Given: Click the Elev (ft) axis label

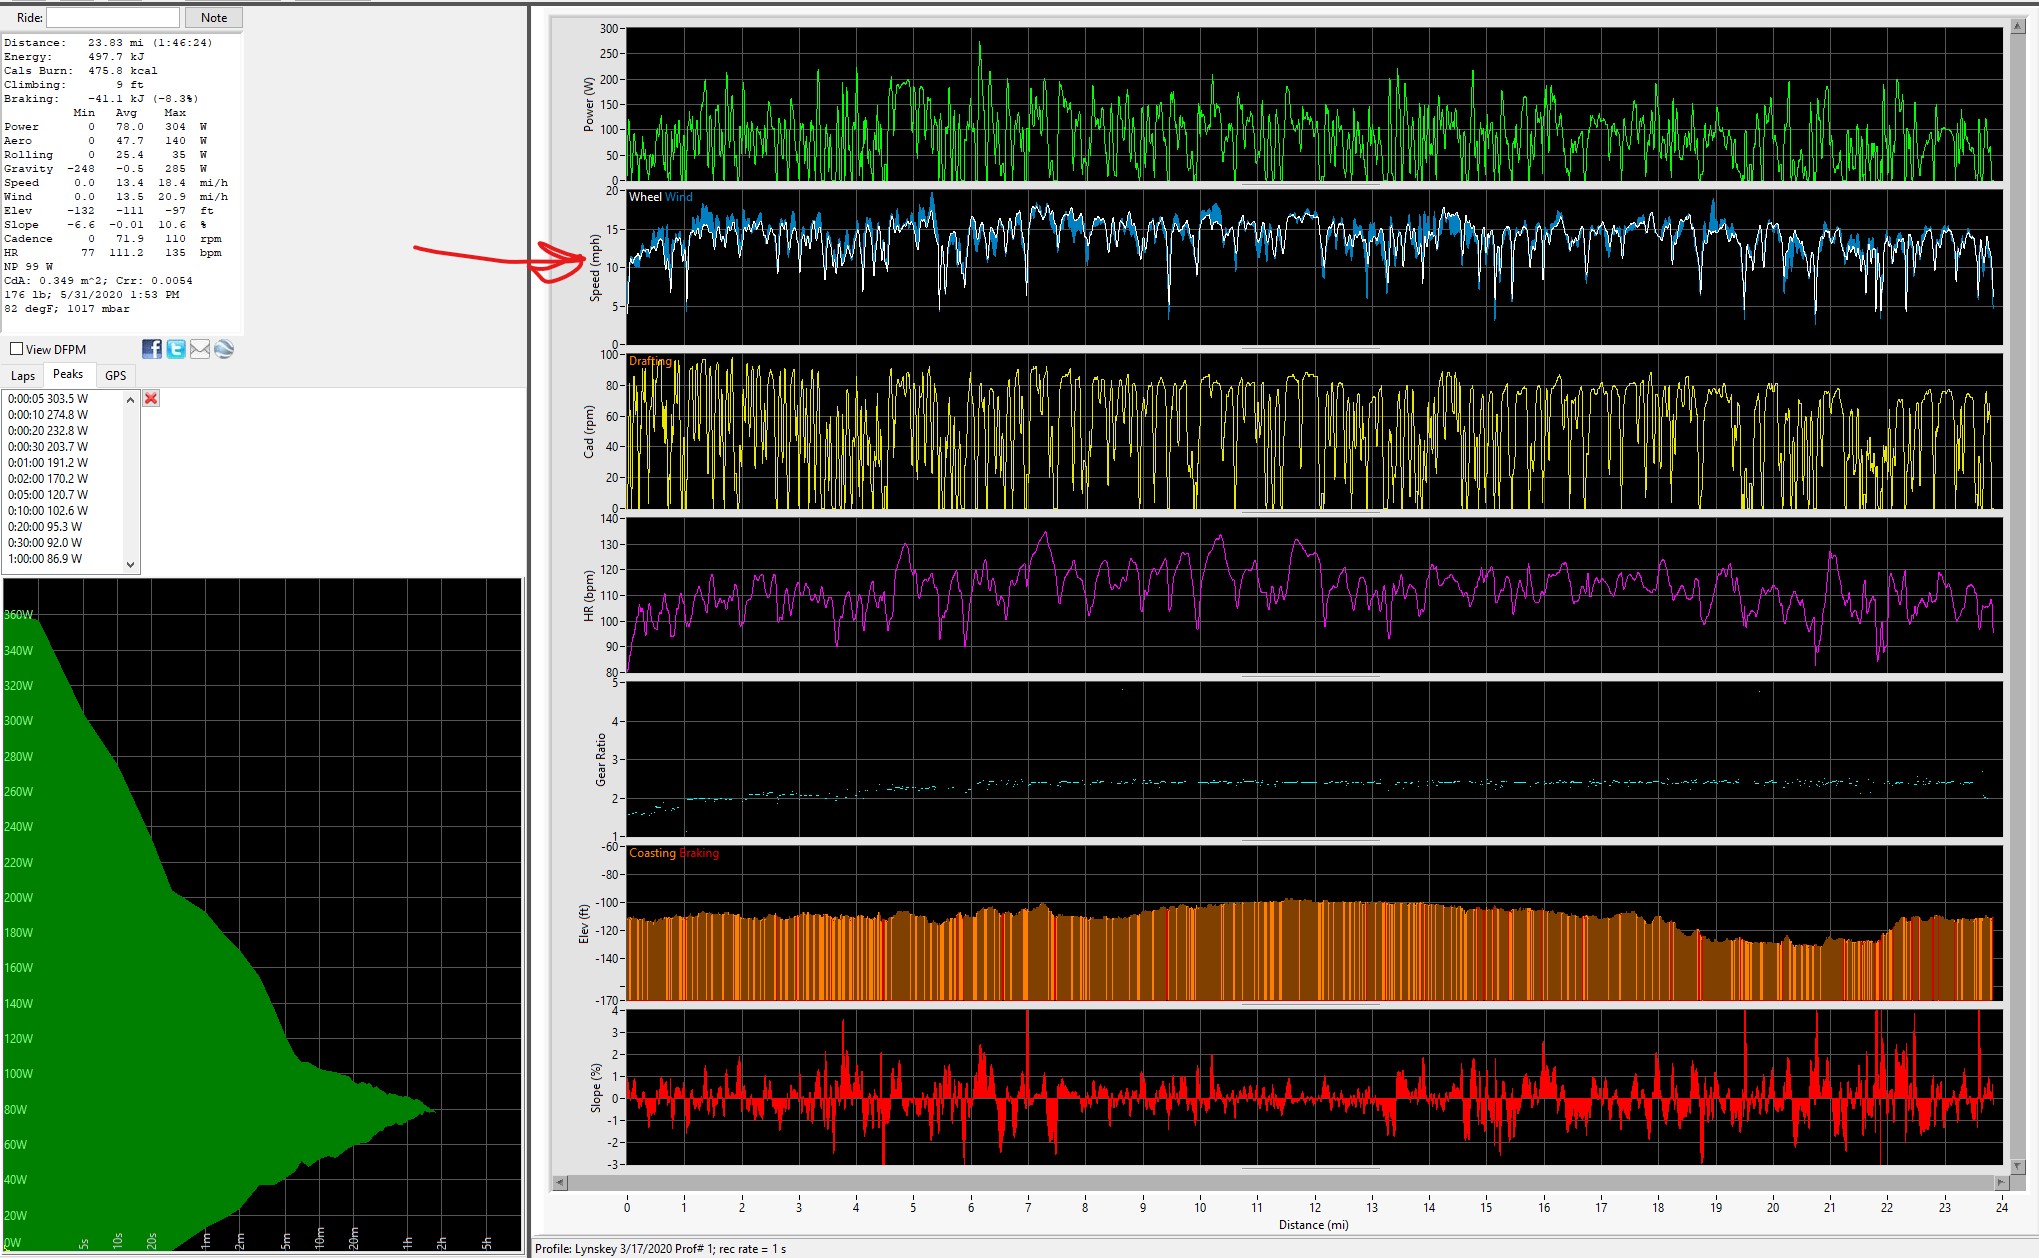Looking at the screenshot, I should 584,924.
